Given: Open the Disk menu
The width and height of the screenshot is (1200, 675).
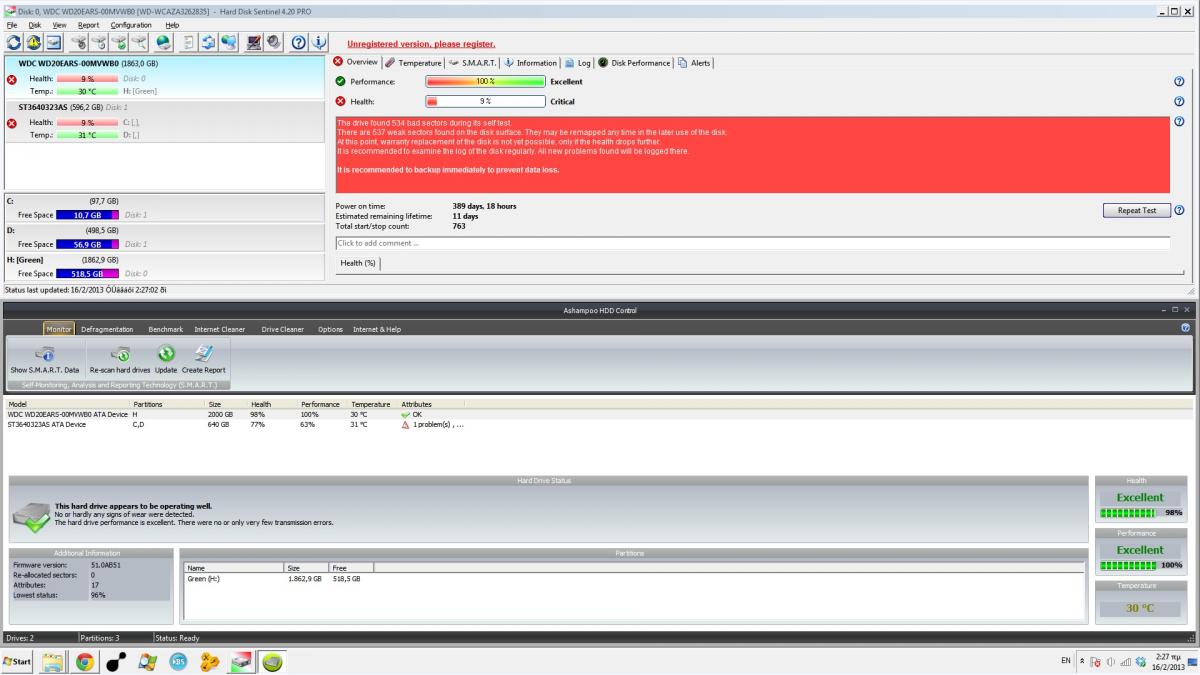Looking at the screenshot, I should (x=35, y=25).
